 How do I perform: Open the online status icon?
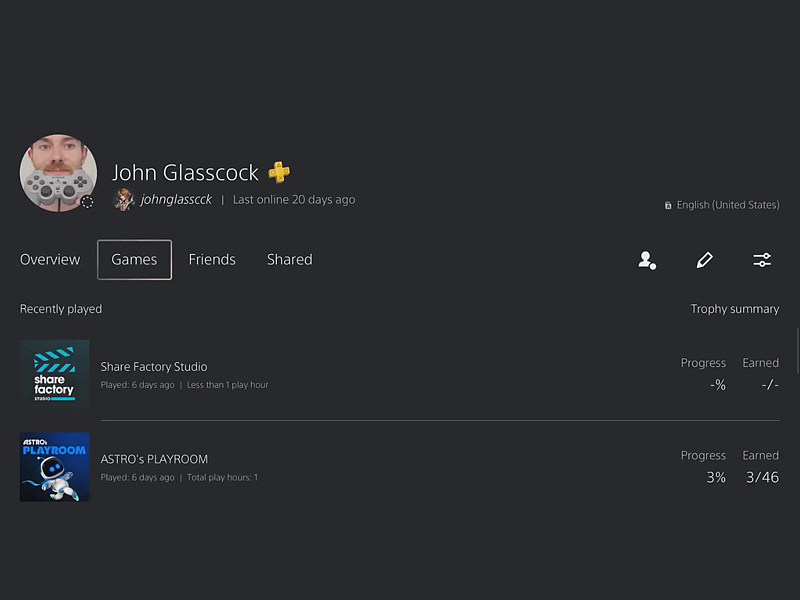pyautogui.click(x=647, y=260)
